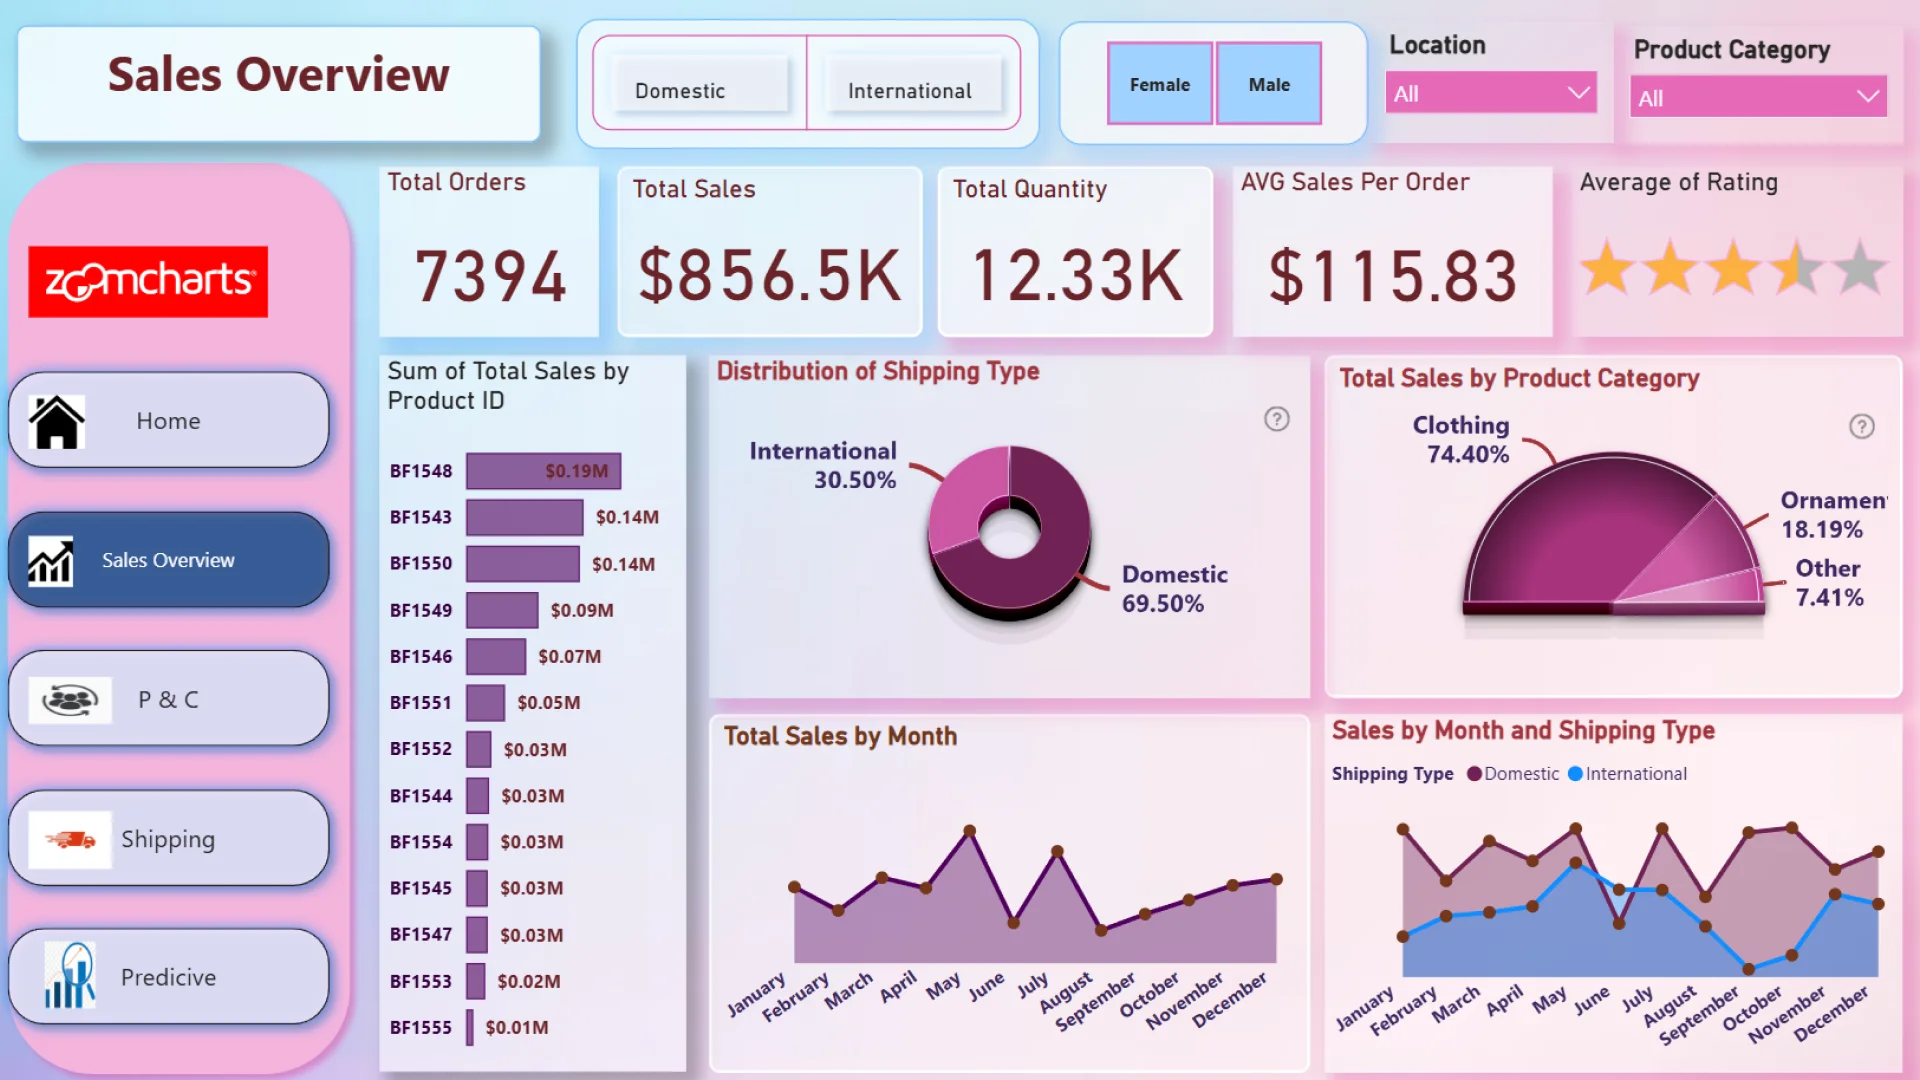Toggle the Male gender filter
Image resolution: width=1920 pixels, height=1080 pixels.
pos(1269,84)
